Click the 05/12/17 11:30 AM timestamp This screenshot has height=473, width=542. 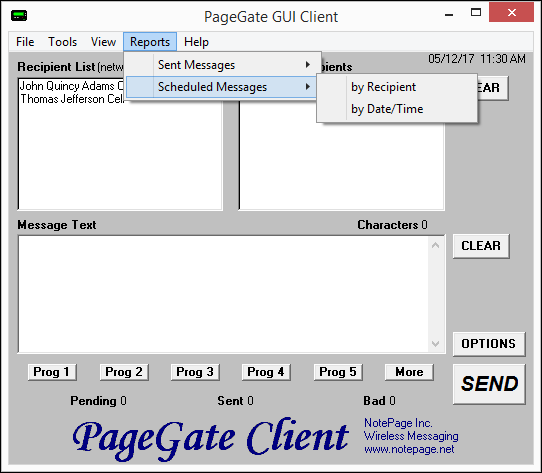[477, 59]
